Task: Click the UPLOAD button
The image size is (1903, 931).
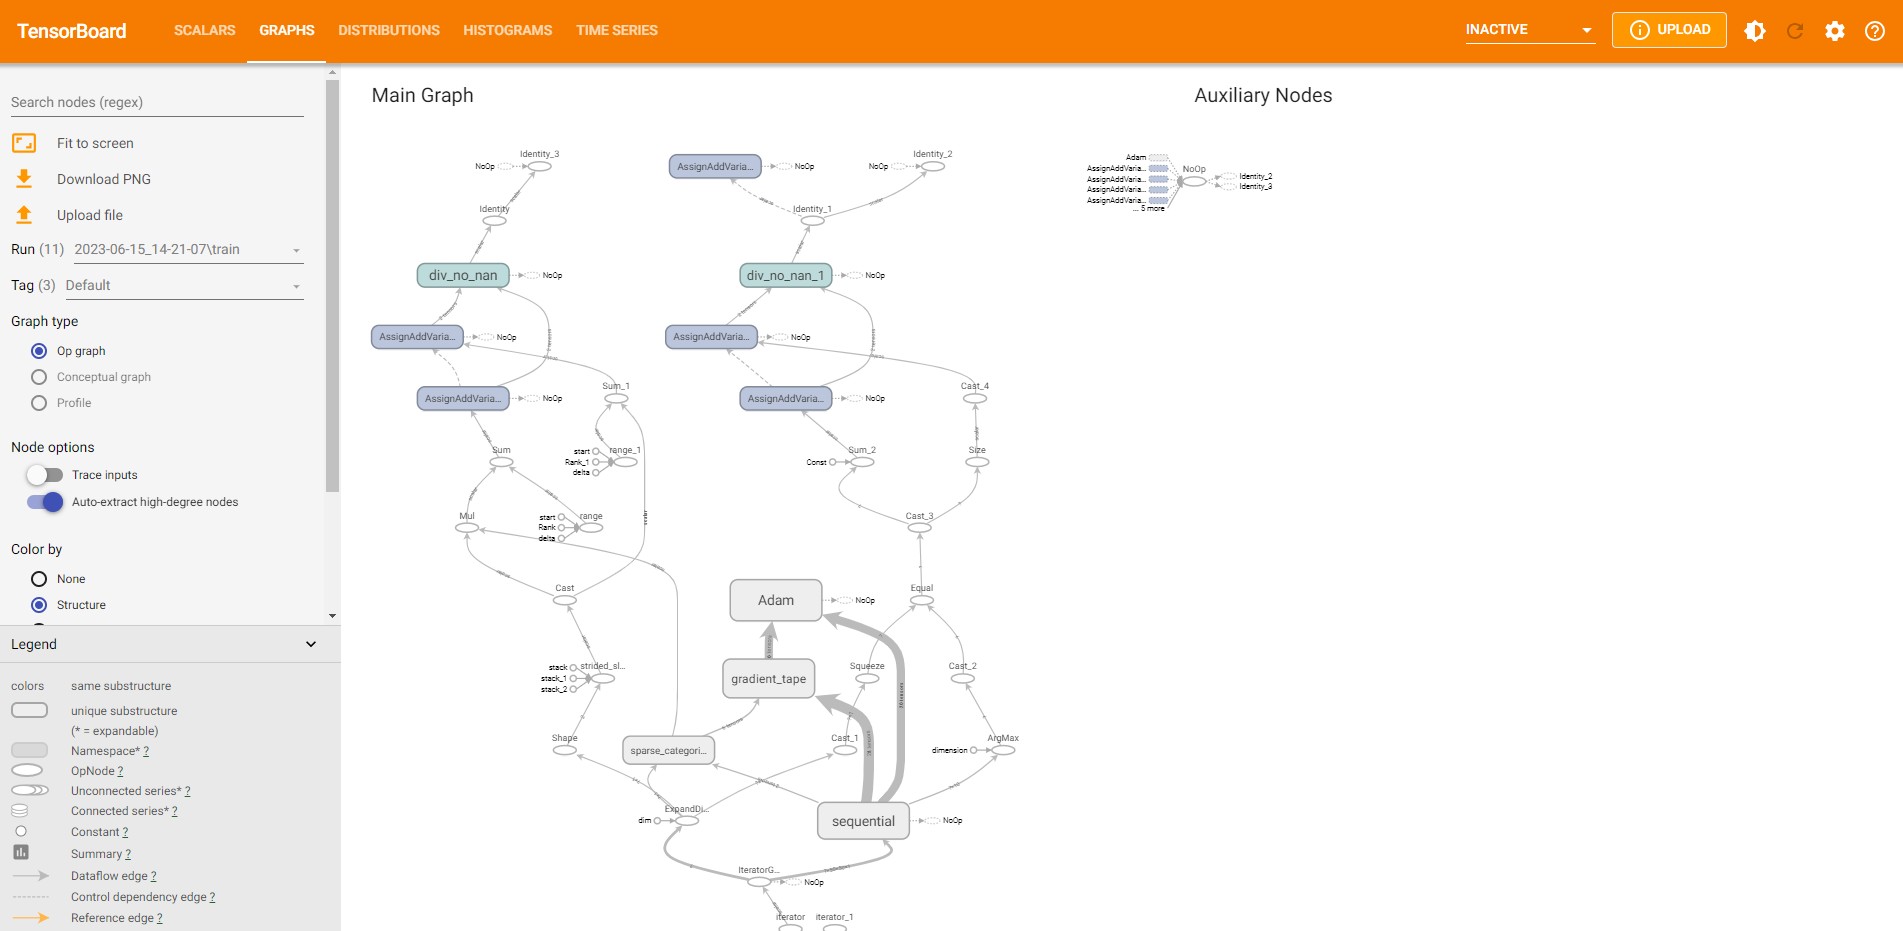Action: pyautogui.click(x=1669, y=30)
